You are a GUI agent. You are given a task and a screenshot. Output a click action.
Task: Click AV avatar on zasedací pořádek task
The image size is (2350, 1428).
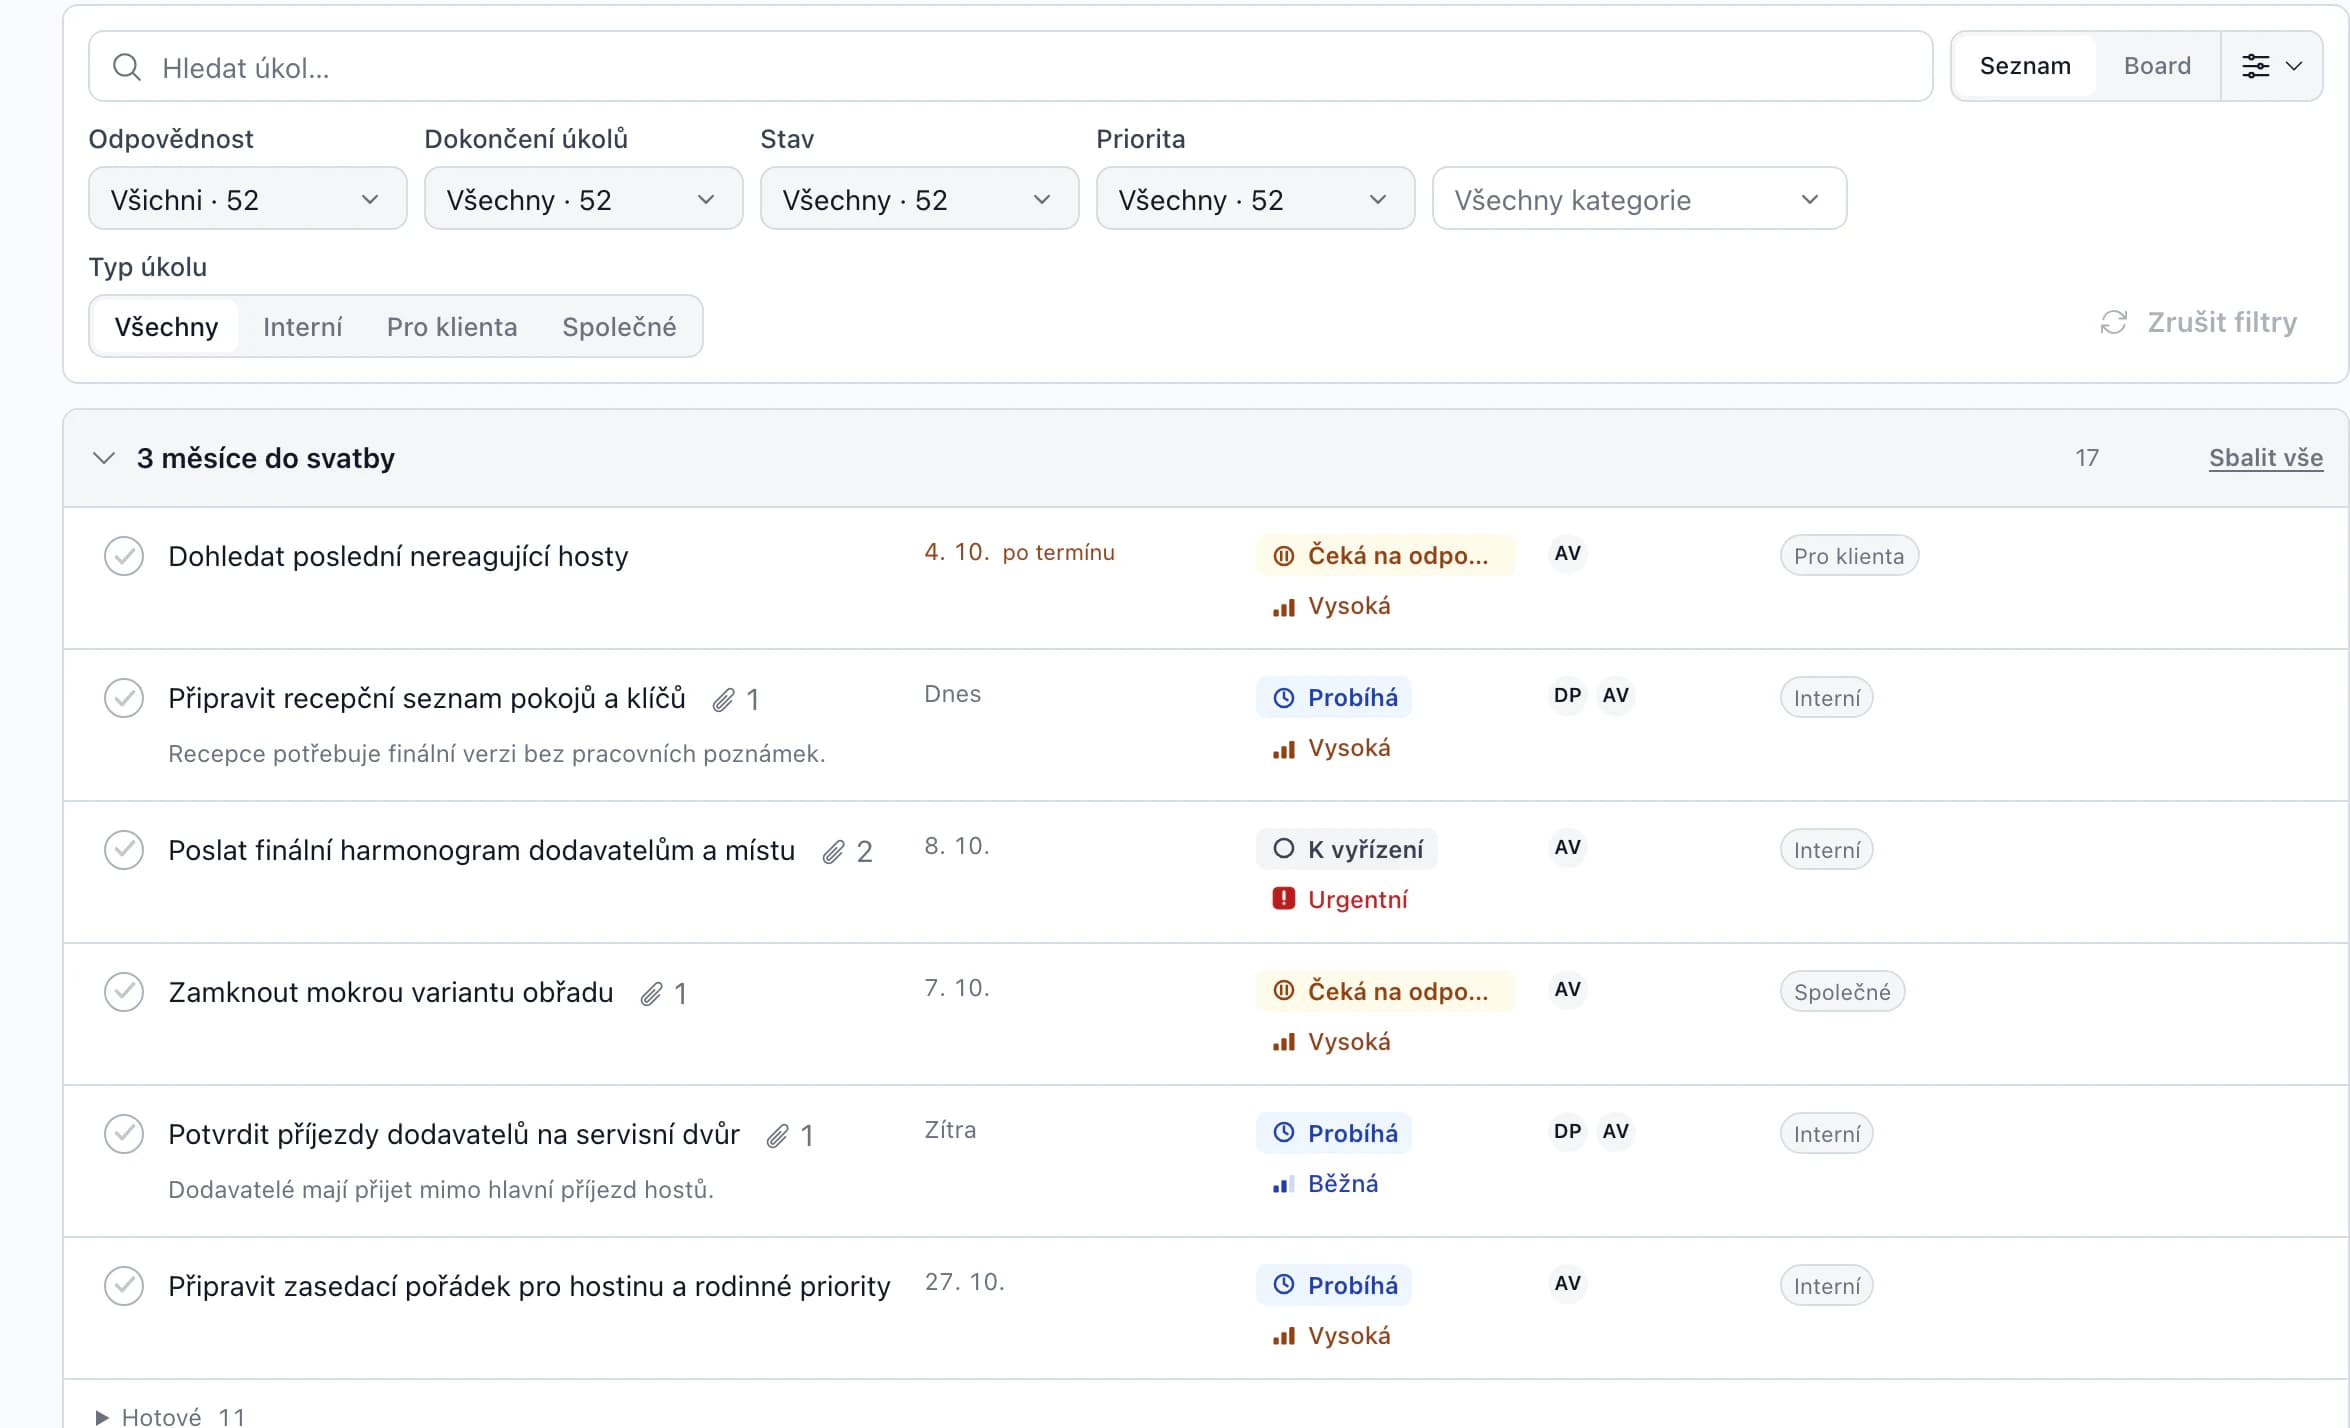coord(1568,1283)
